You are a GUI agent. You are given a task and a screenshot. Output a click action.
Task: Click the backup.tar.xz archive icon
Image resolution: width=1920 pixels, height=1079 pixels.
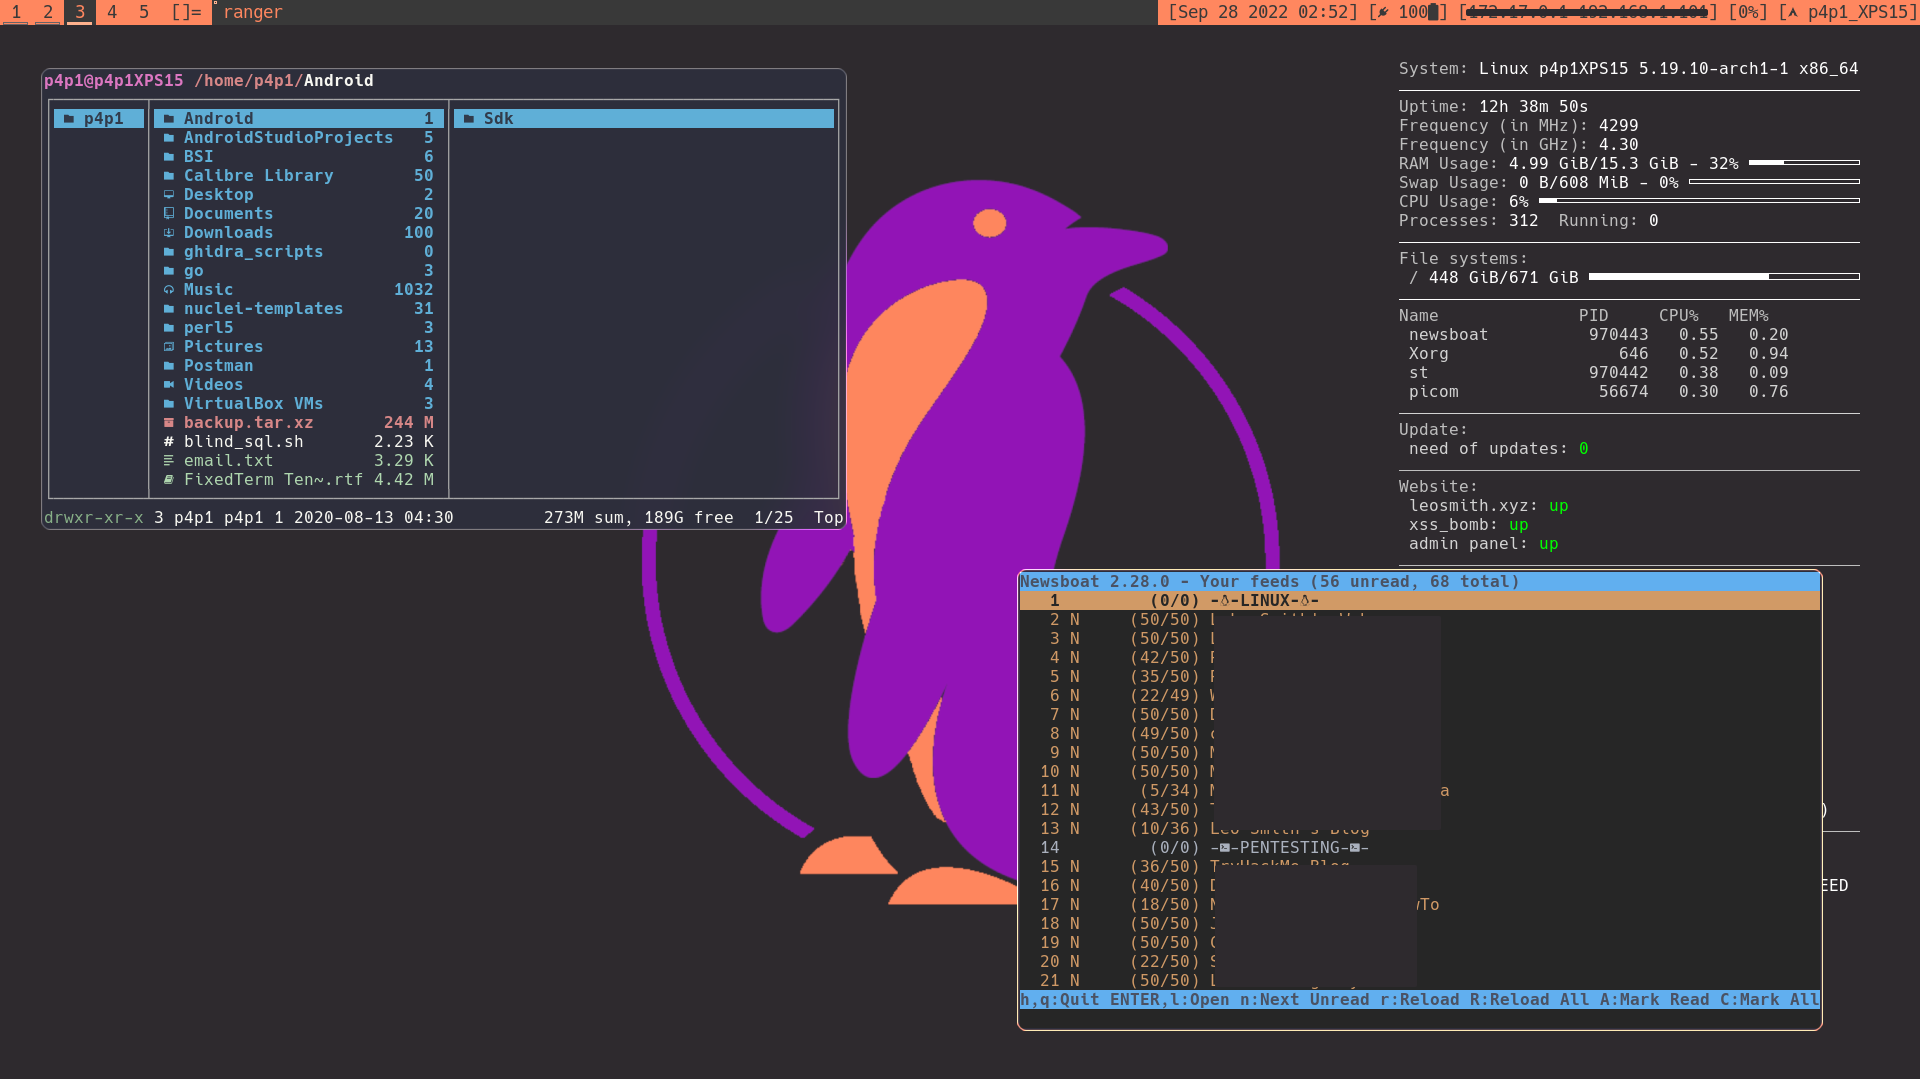[x=169, y=423]
